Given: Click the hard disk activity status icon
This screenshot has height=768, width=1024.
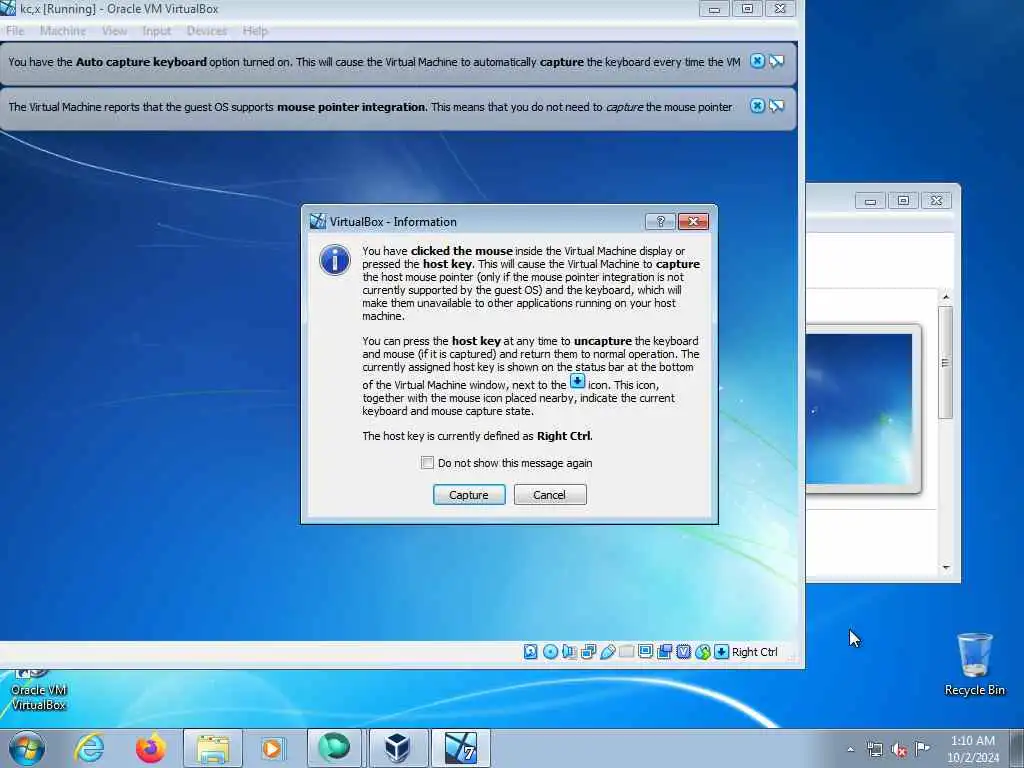Looking at the screenshot, I should pyautogui.click(x=530, y=652).
